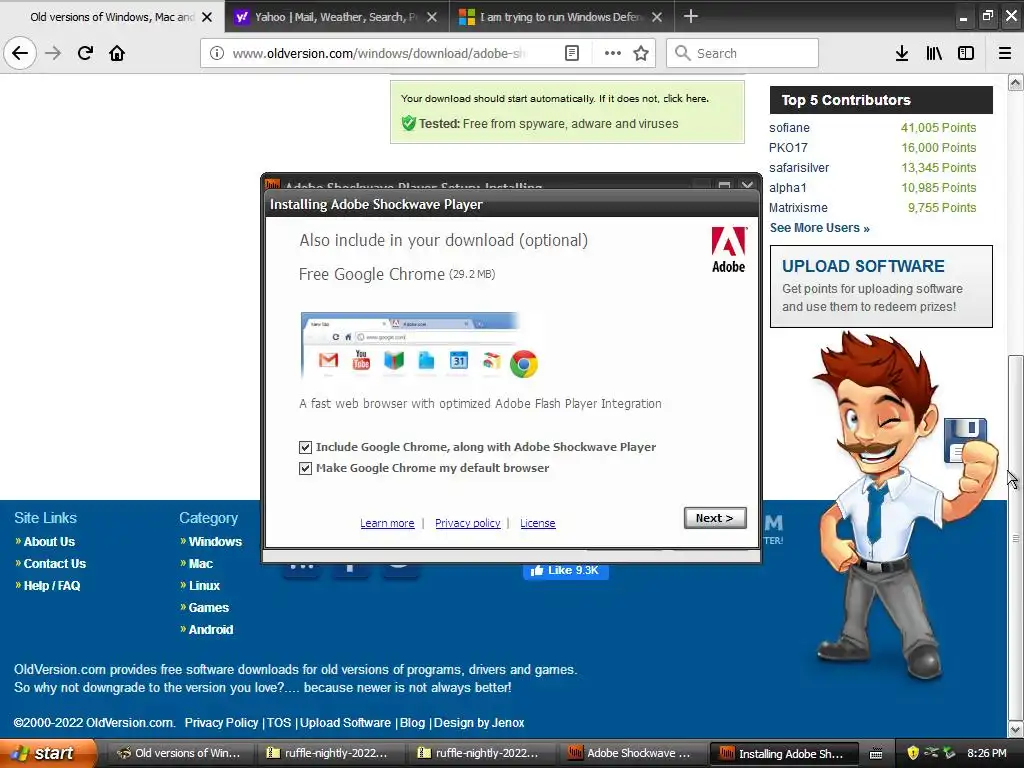Click the browser forward arrow
This screenshot has width=1024, height=768.
click(53, 53)
